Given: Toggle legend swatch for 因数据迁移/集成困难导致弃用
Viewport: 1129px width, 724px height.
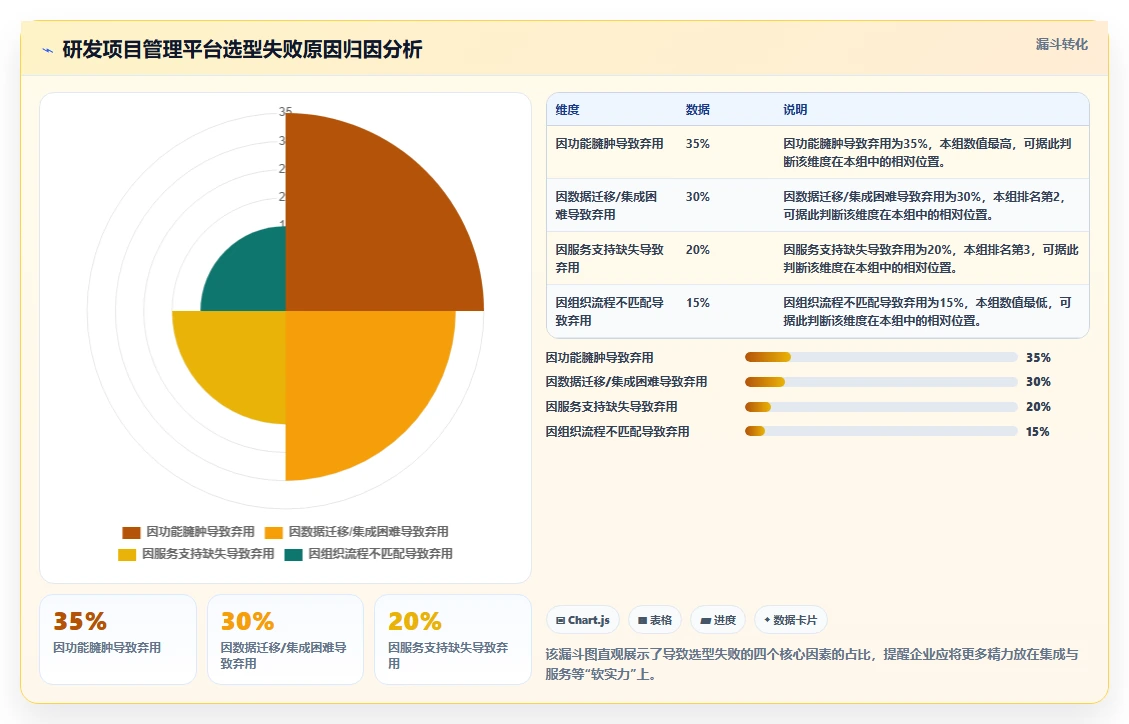Looking at the screenshot, I should point(274,533).
